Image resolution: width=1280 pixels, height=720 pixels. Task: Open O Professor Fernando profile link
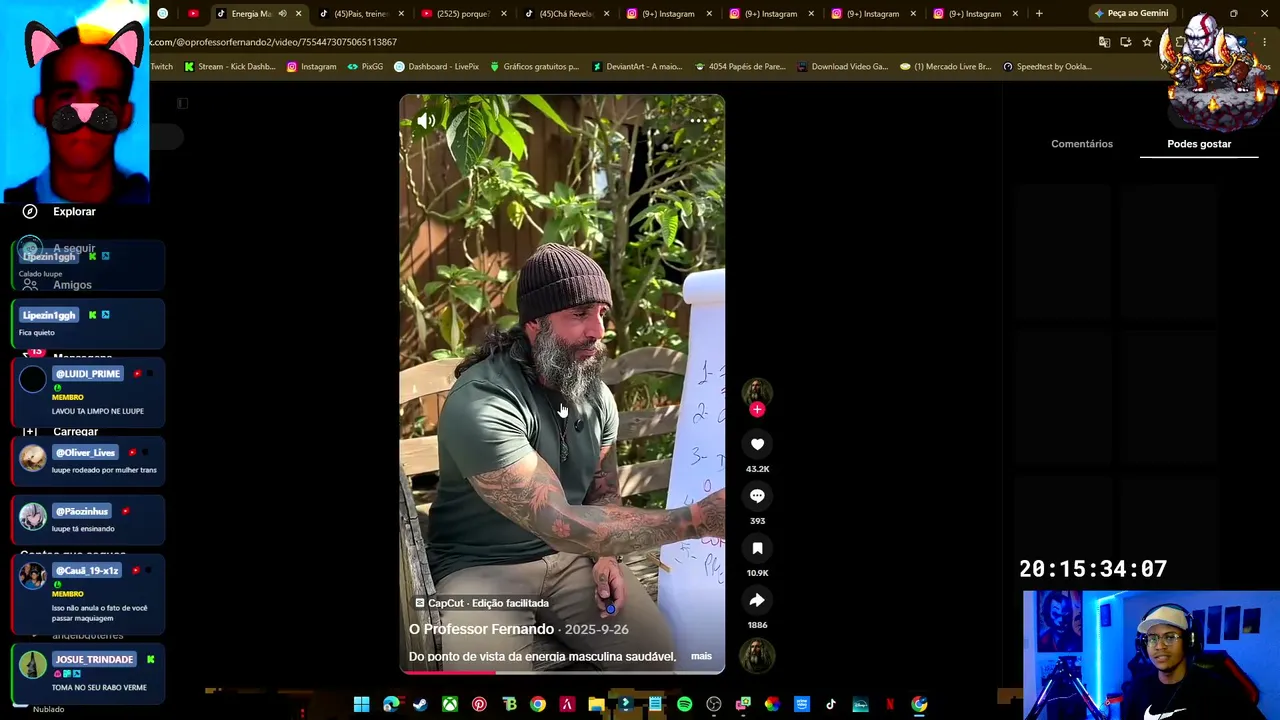point(481,629)
